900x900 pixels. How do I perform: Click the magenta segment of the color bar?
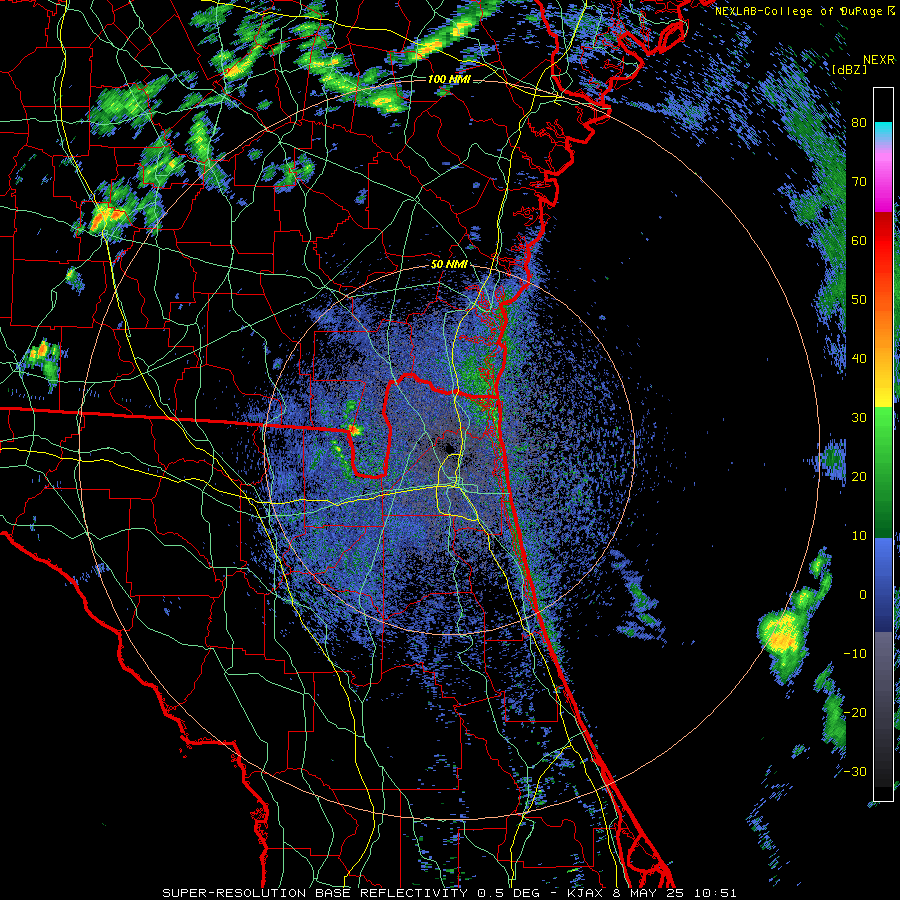pos(883,183)
